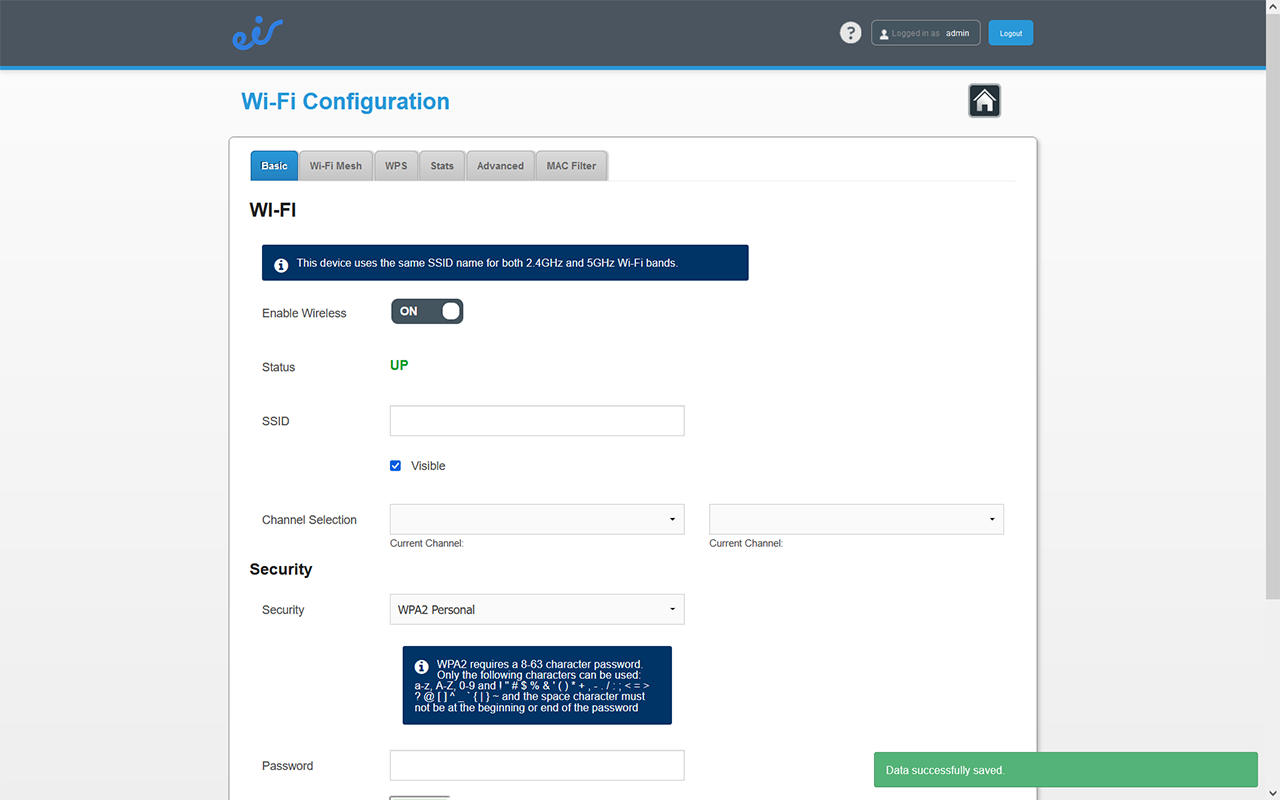Switch to the Wi-Fi Mesh tab
1280x800 pixels.
click(x=335, y=166)
